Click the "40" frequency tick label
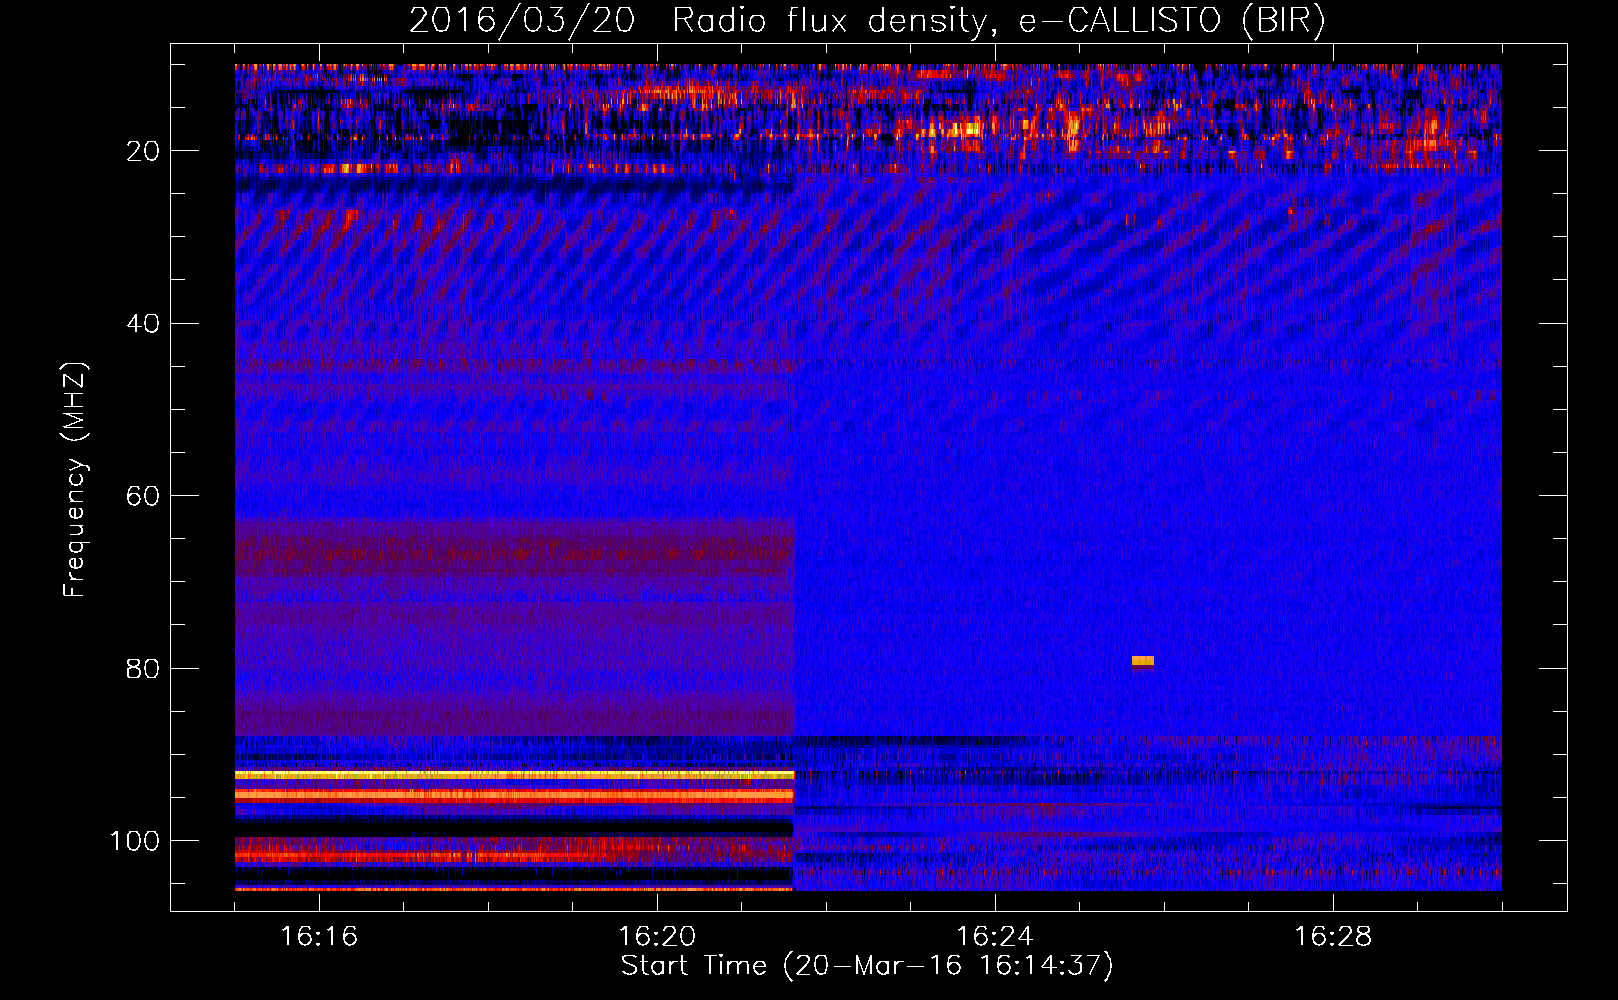 click(x=143, y=324)
